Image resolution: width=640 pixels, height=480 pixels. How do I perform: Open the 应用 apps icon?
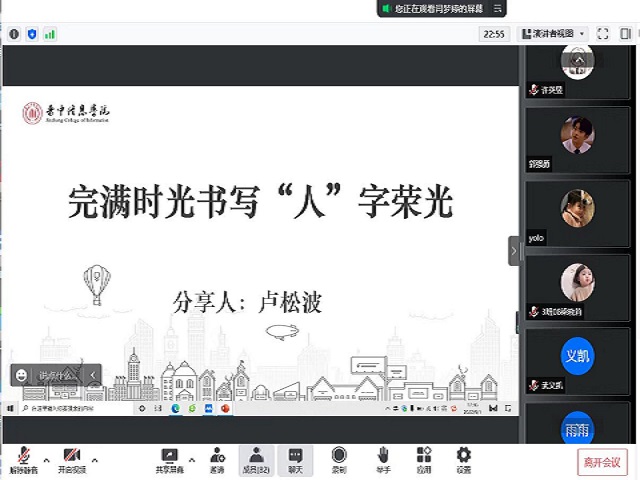(x=424, y=460)
